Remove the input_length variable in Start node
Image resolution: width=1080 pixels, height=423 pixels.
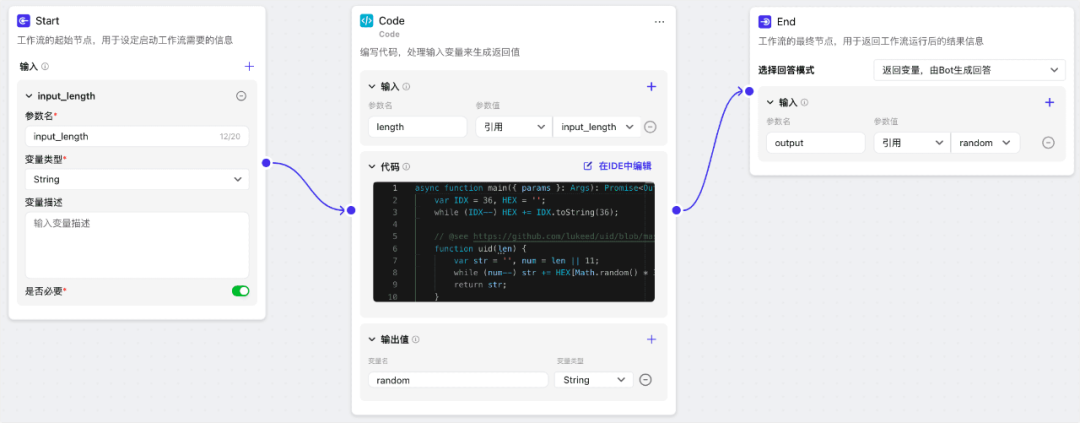[241, 96]
